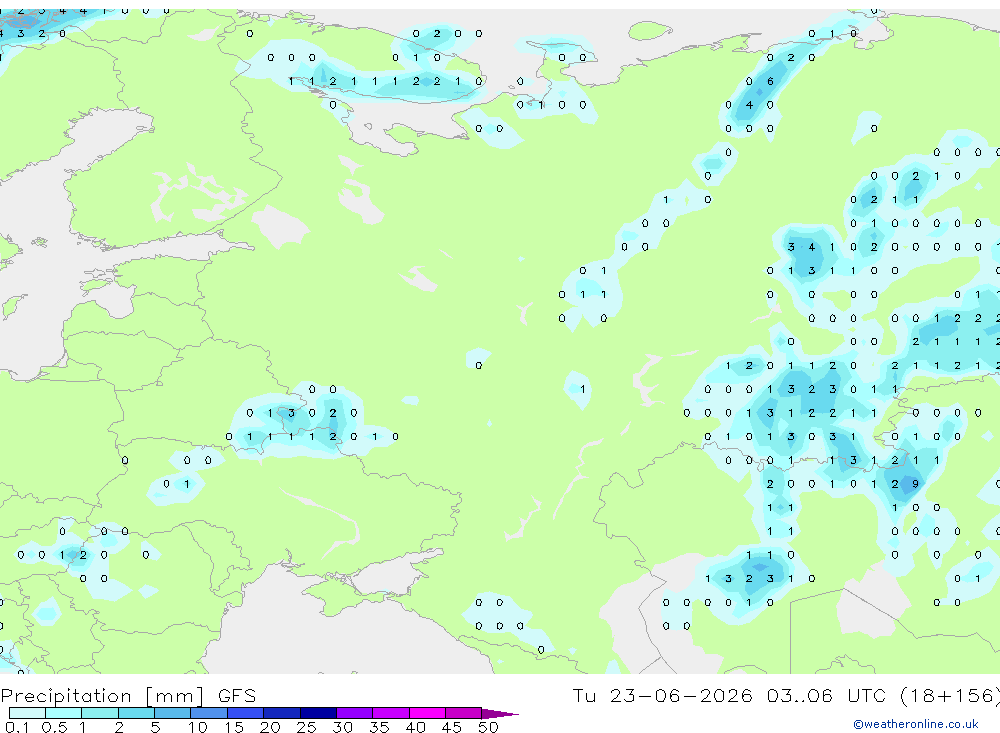Click the 10–15 mm legend swatch
1000x733 pixels.
tap(209, 713)
